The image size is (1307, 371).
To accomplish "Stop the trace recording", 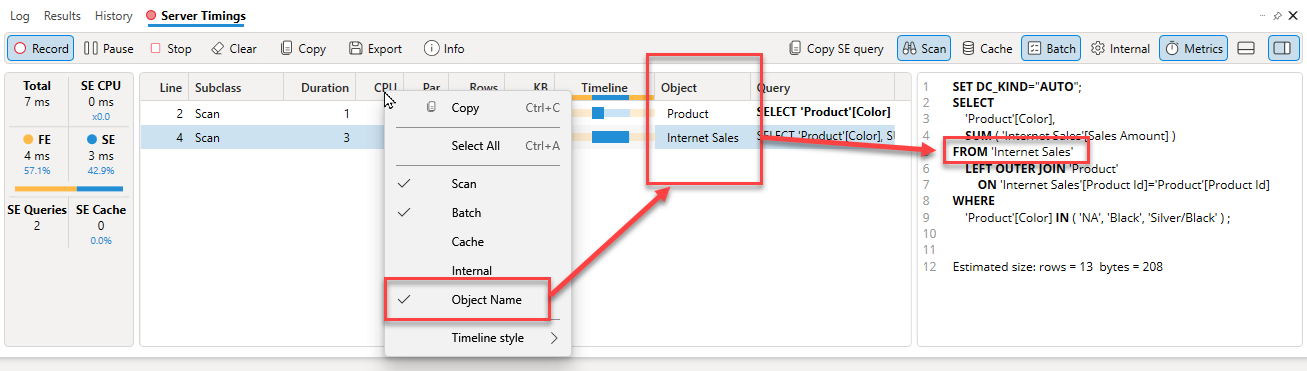I will (x=171, y=48).
